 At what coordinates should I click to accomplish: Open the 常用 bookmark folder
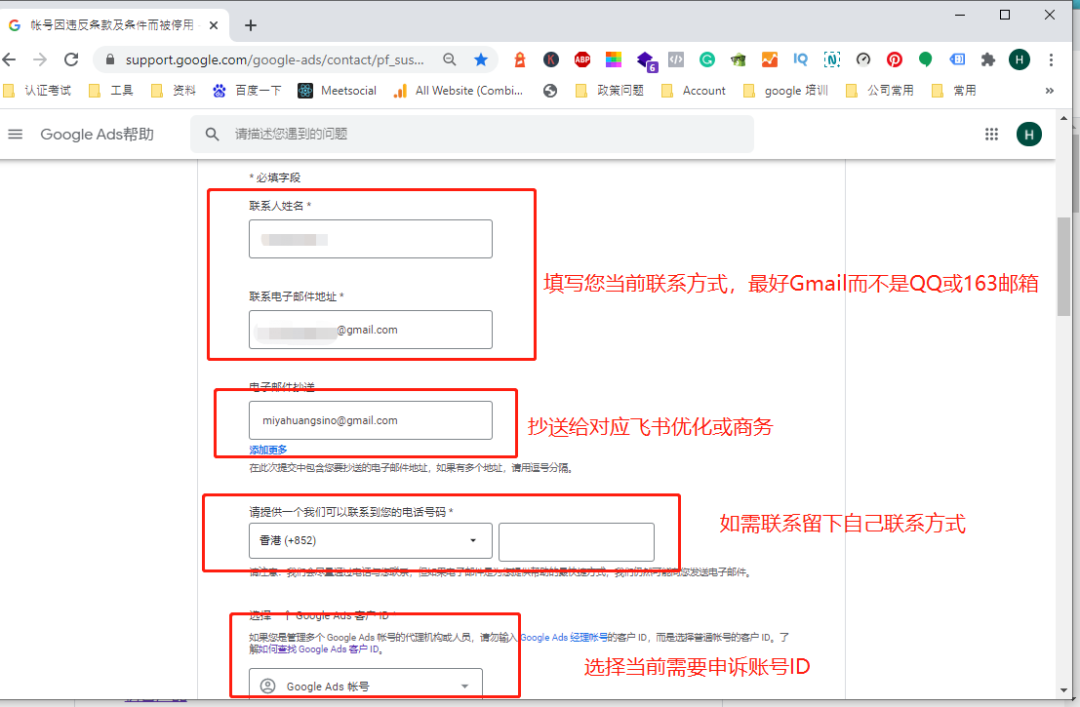coord(953,91)
